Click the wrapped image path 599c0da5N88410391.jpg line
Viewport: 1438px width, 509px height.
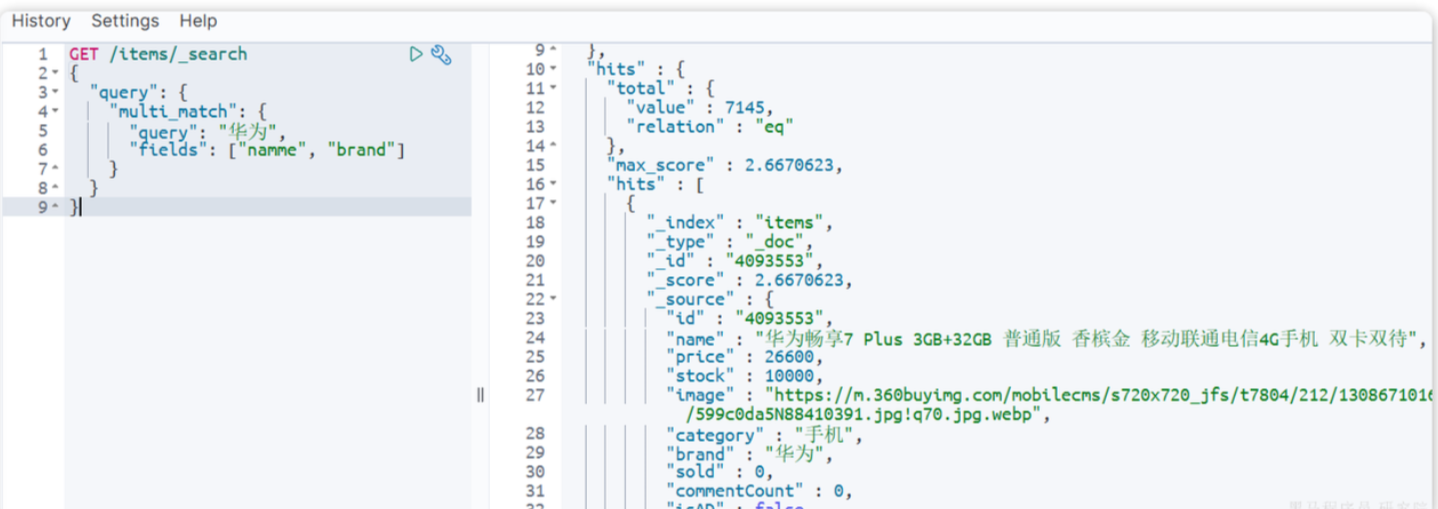coord(869,414)
